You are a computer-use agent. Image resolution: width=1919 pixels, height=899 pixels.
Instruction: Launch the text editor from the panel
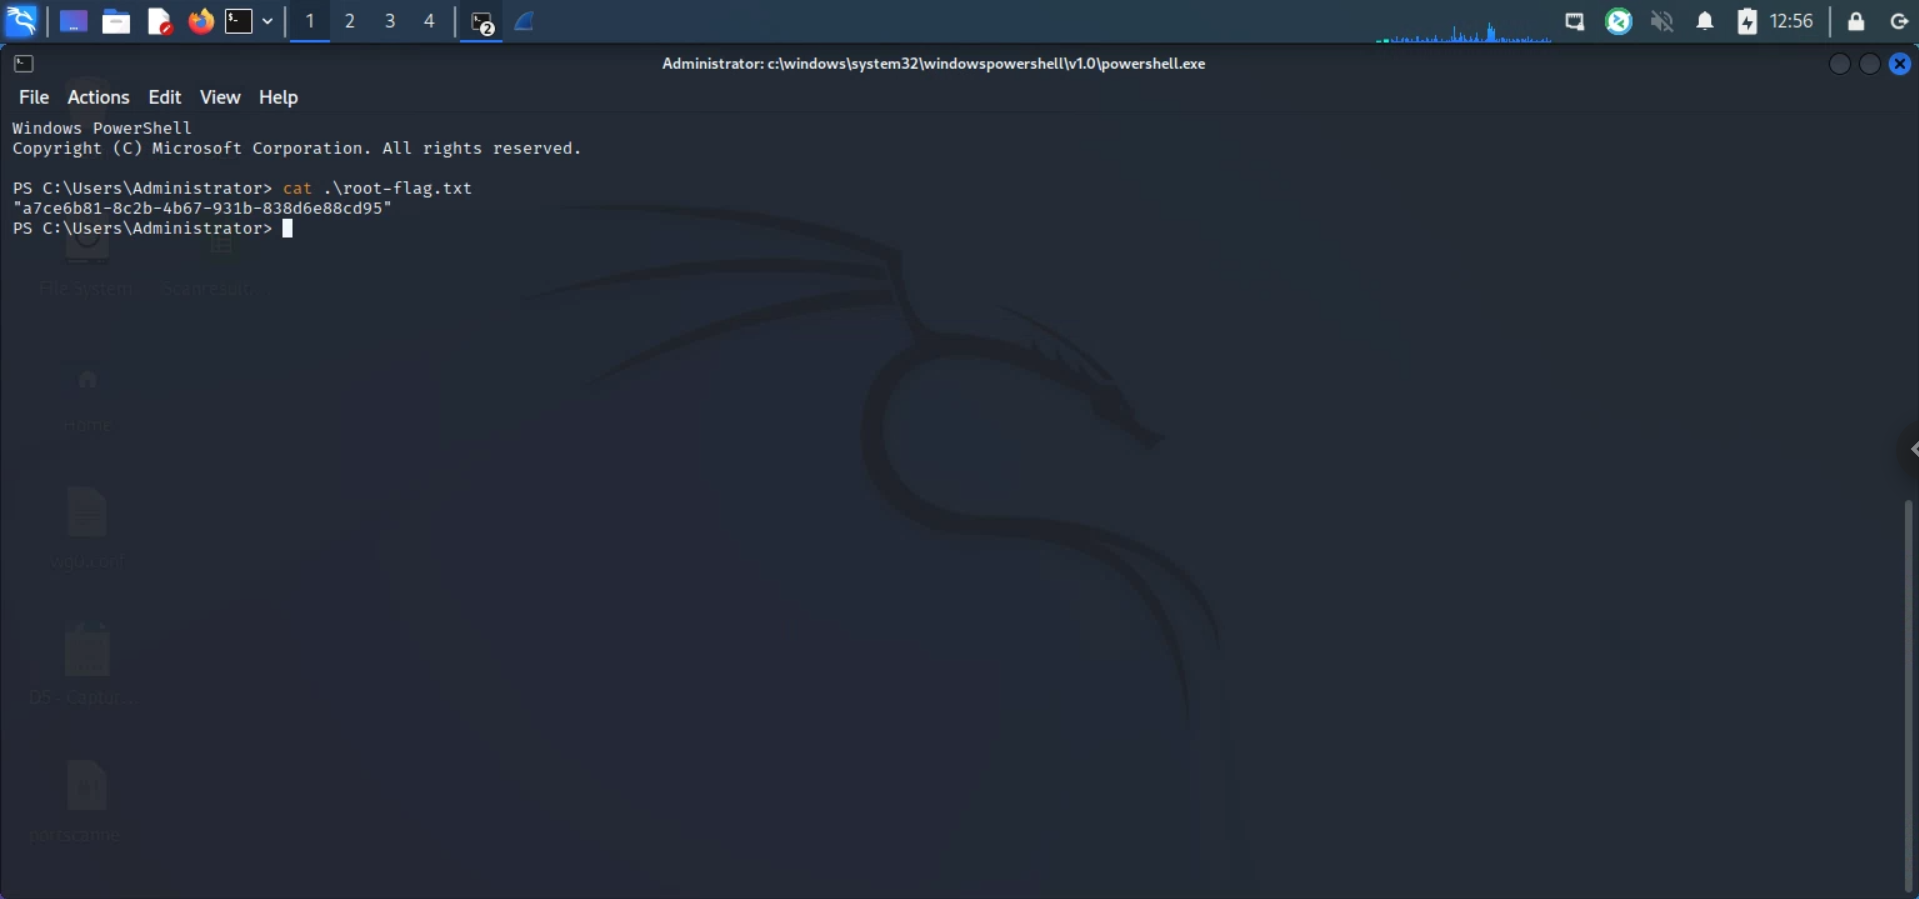pyautogui.click(x=159, y=21)
